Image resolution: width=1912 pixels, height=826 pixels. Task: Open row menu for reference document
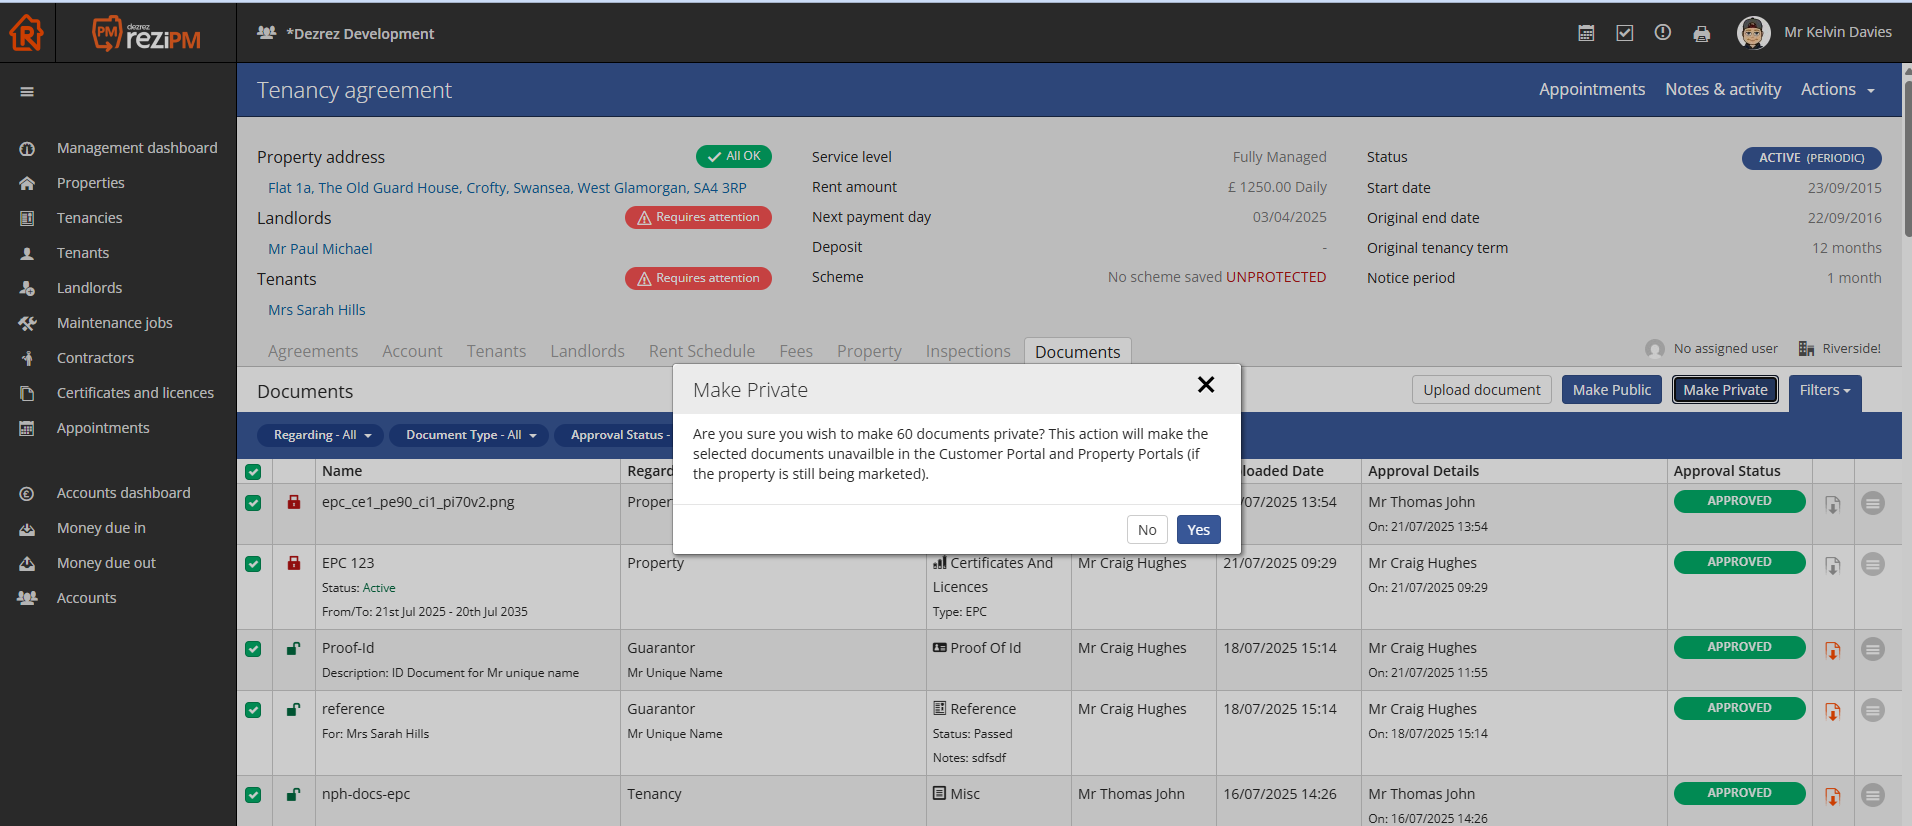(x=1872, y=710)
